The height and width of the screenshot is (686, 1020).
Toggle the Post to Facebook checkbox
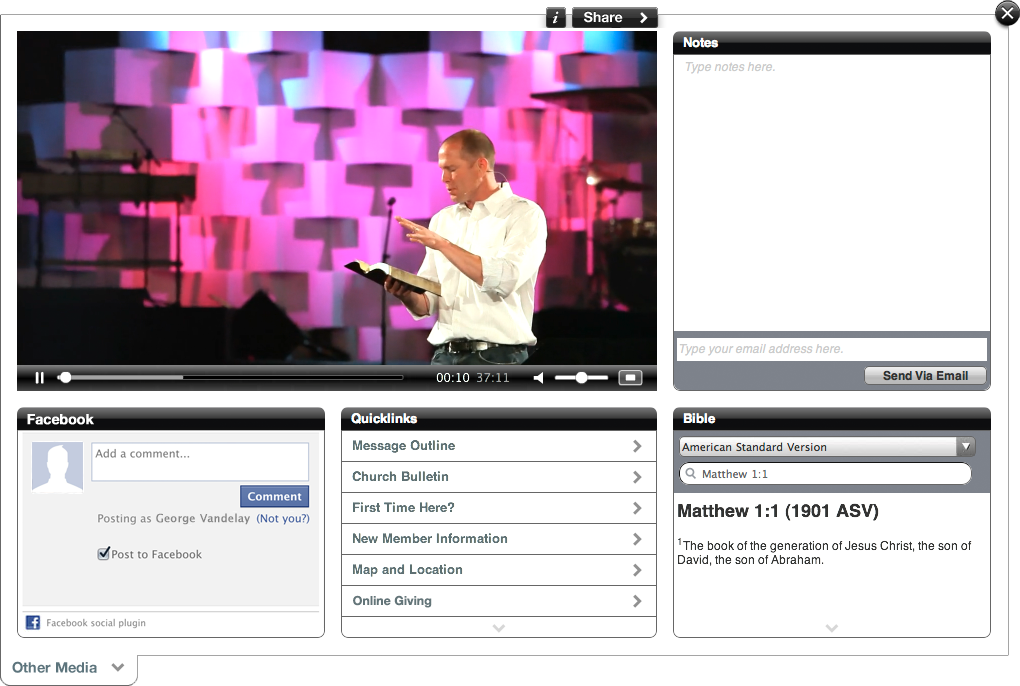(103, 553)
